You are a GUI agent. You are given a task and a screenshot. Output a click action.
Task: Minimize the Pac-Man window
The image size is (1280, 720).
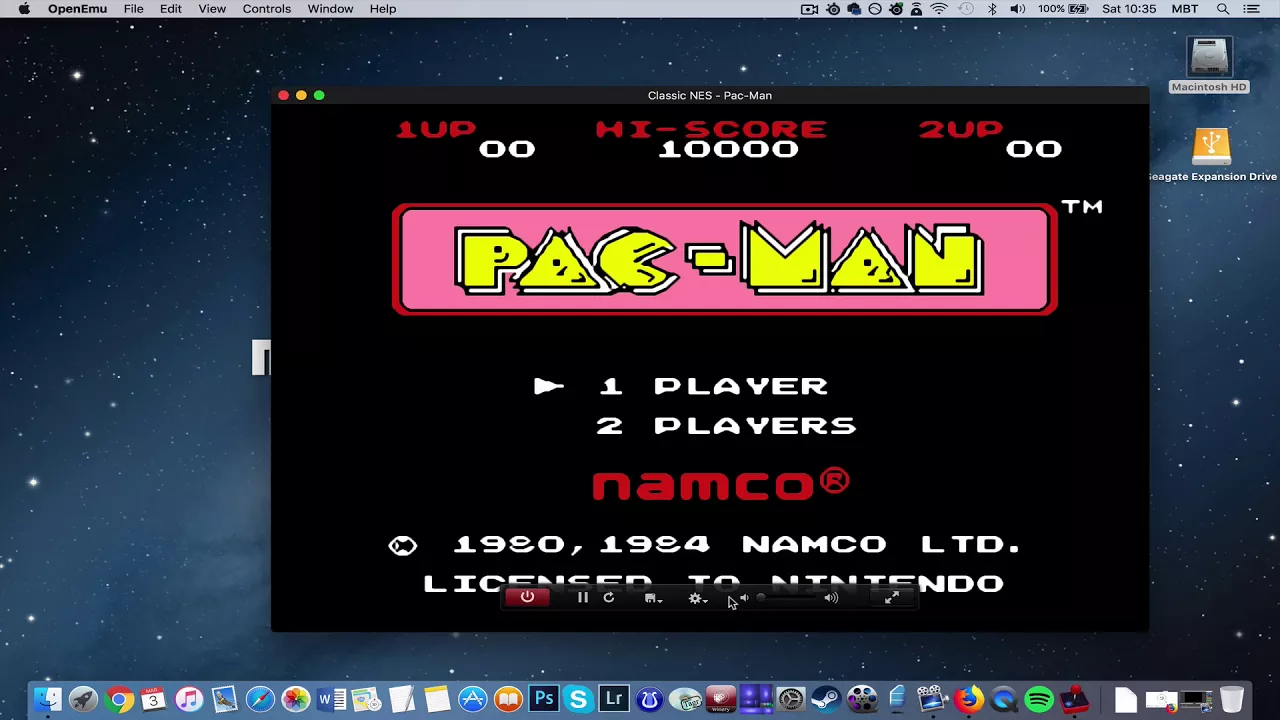point(301,95)
